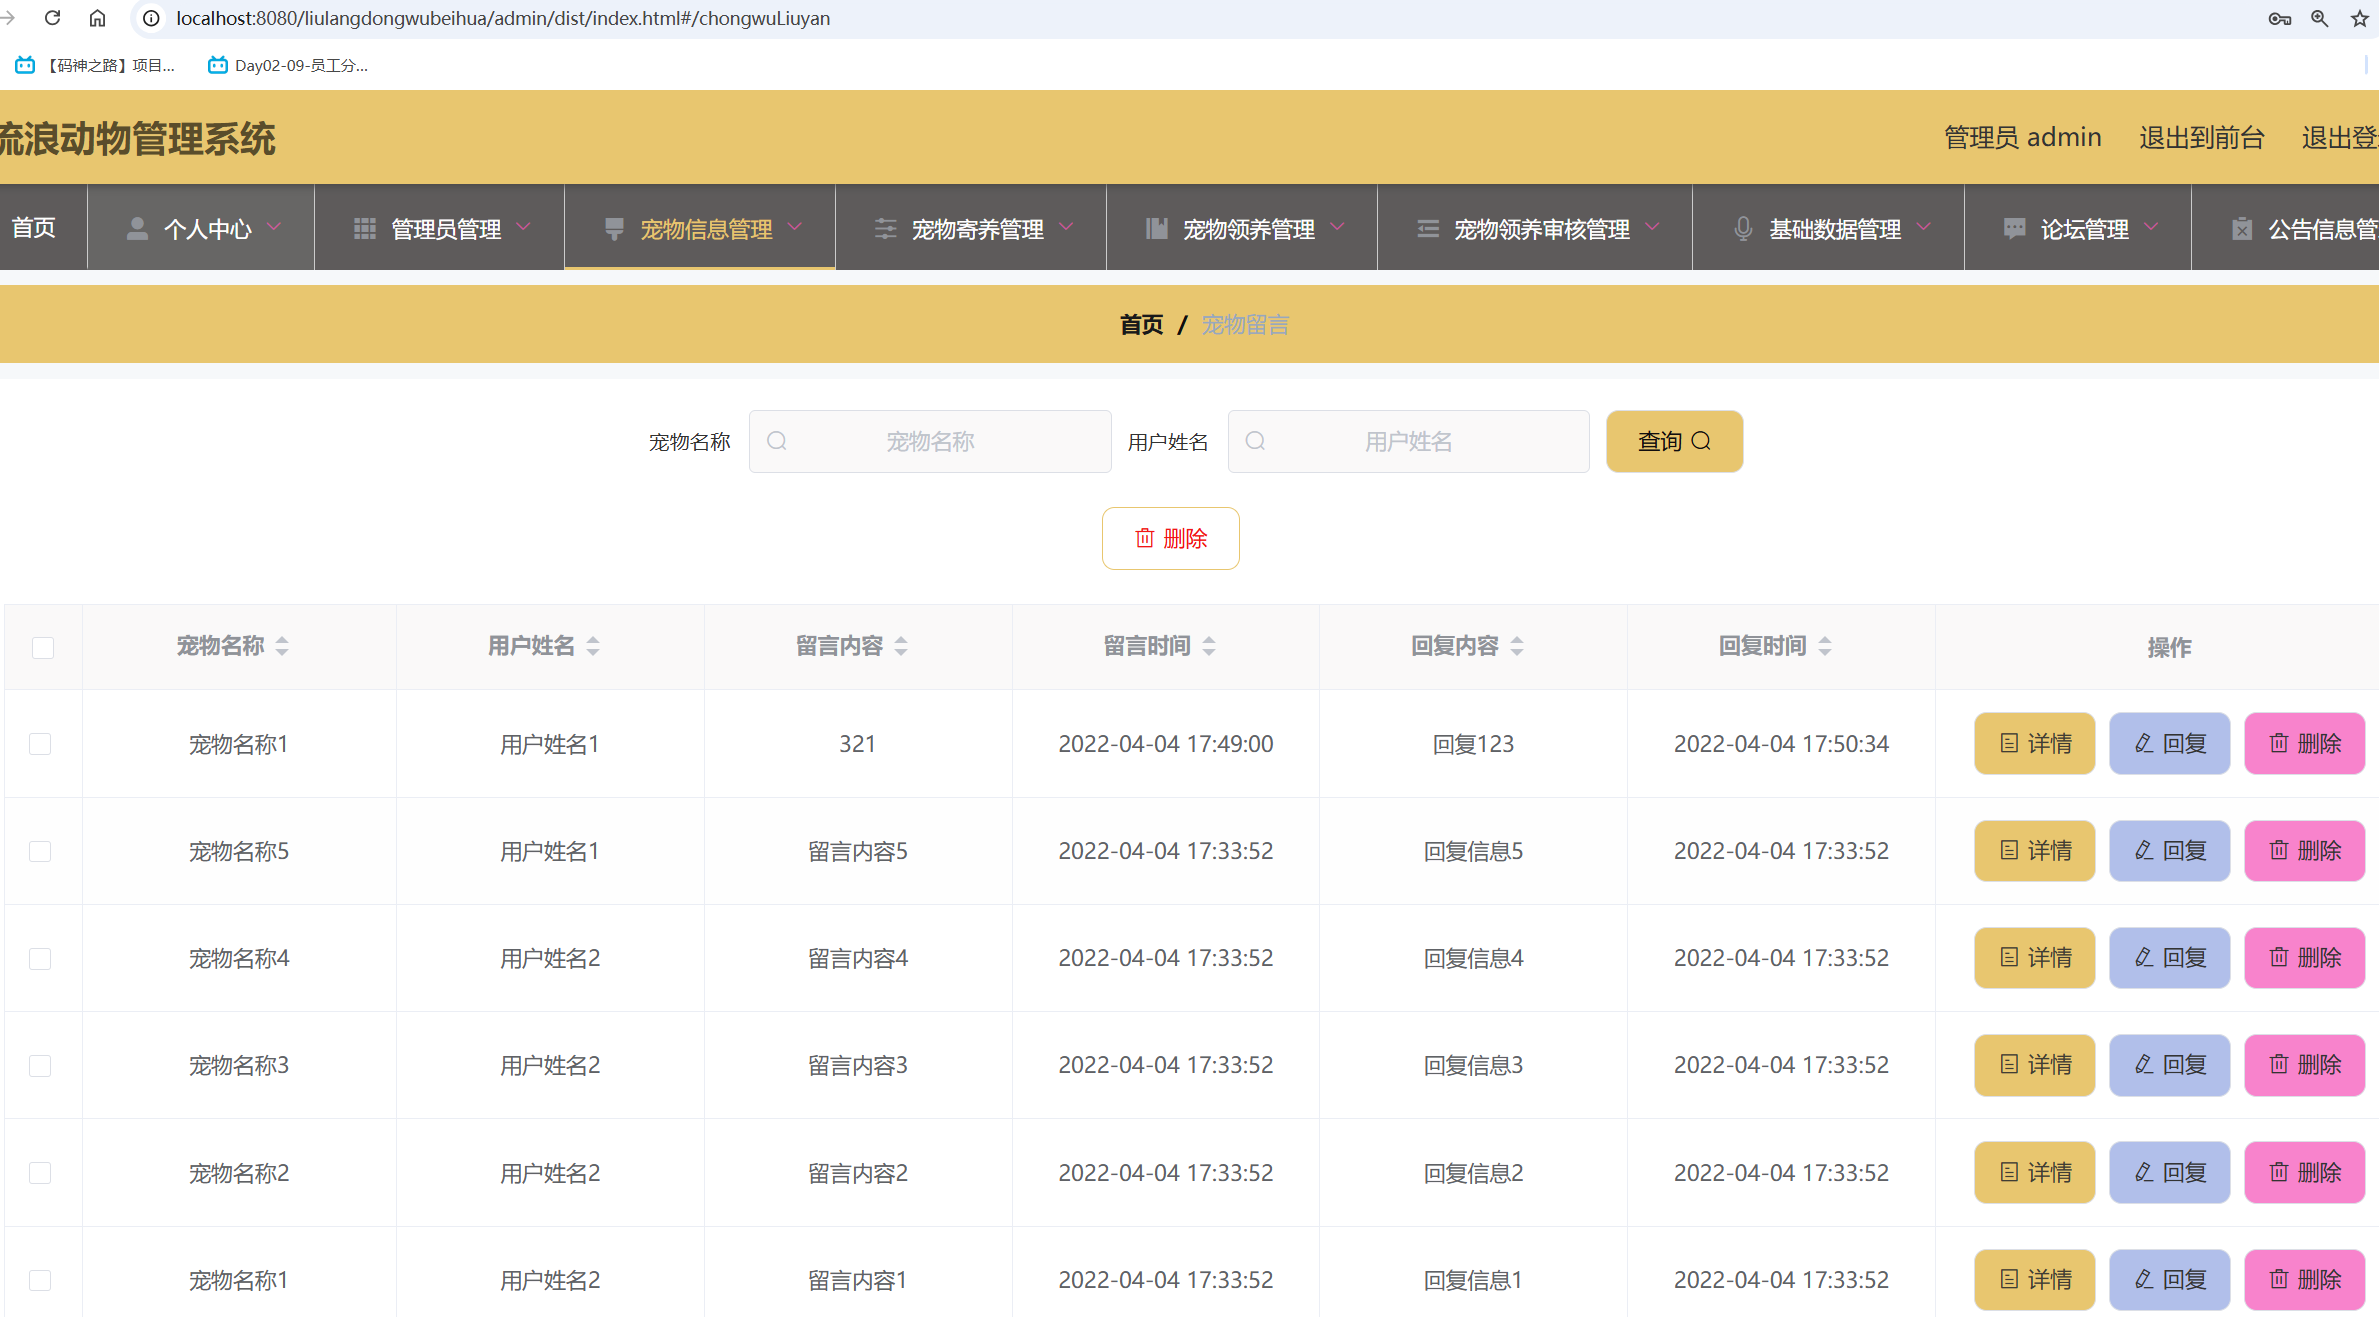
Task: Click the 查询 search button
Action: tap(1674, 441)
